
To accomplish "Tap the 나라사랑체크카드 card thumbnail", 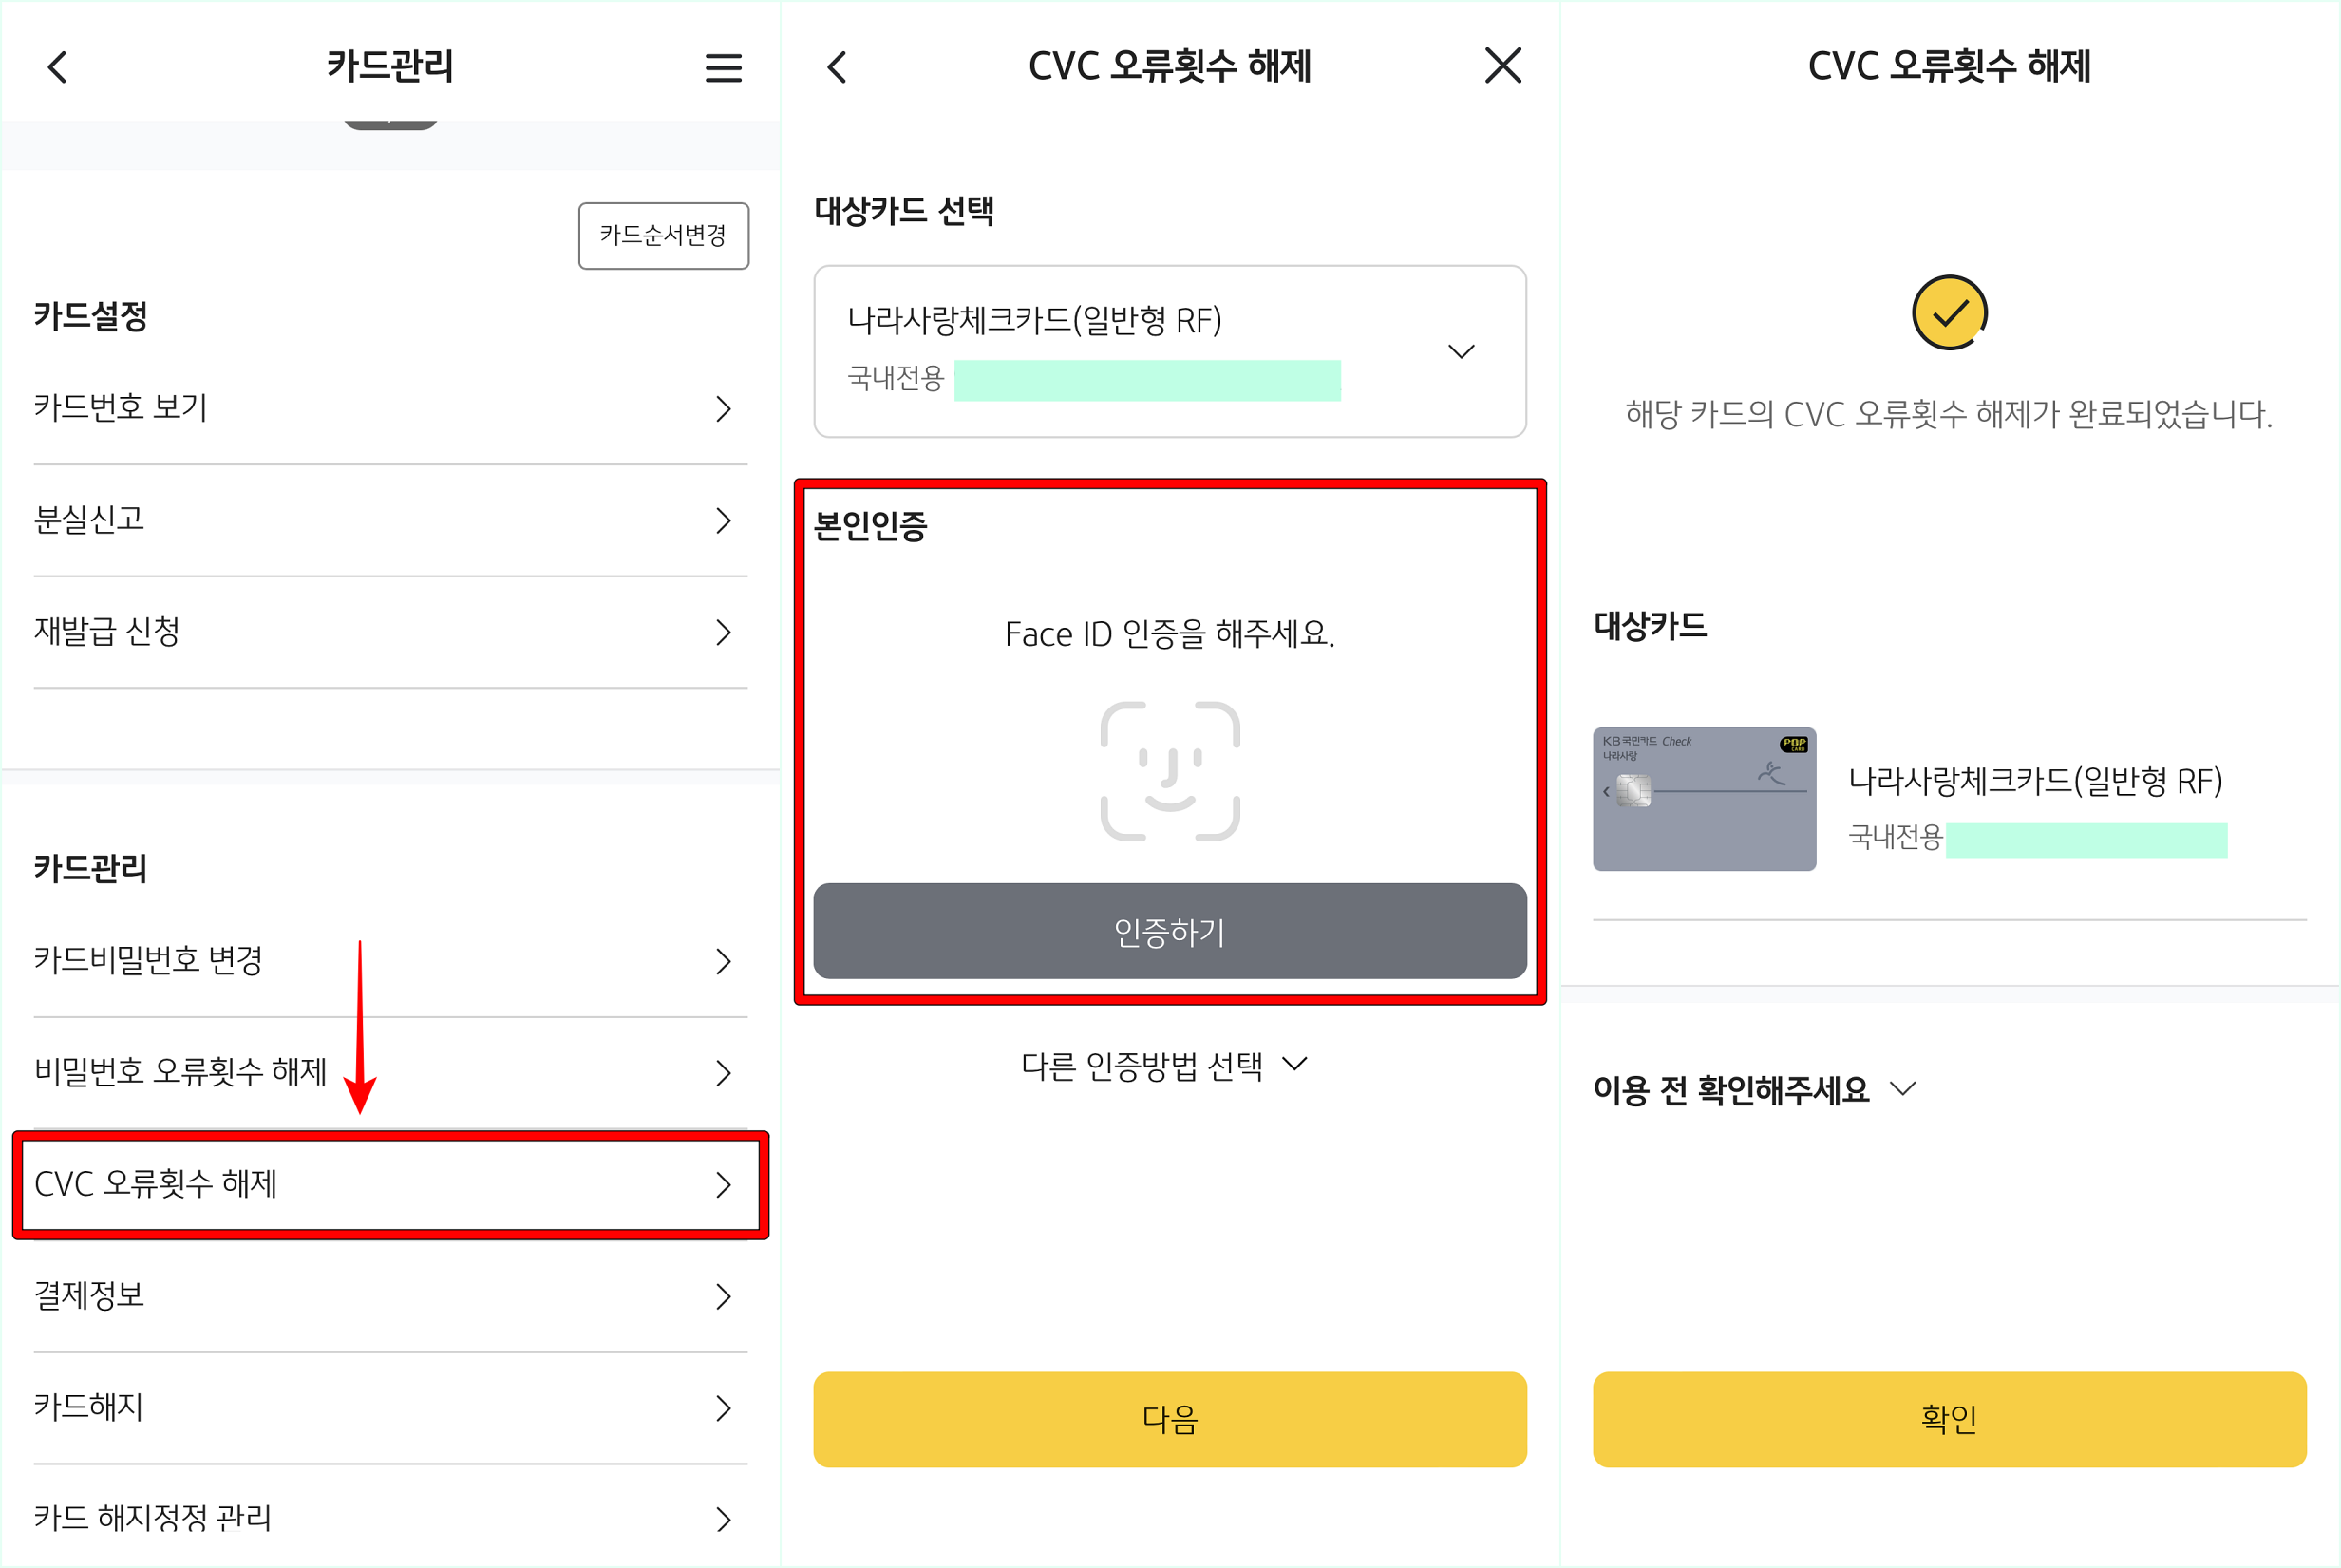I will tap(1704, 799).
